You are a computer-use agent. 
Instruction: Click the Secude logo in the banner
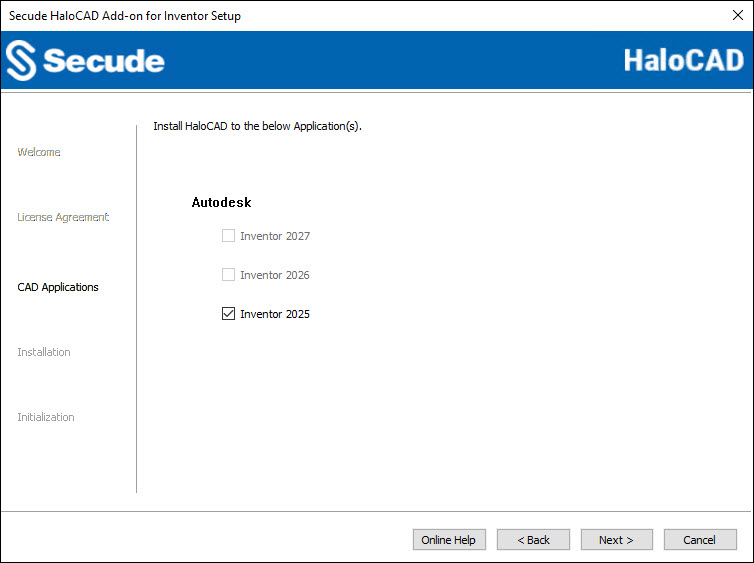pos(86,61)
